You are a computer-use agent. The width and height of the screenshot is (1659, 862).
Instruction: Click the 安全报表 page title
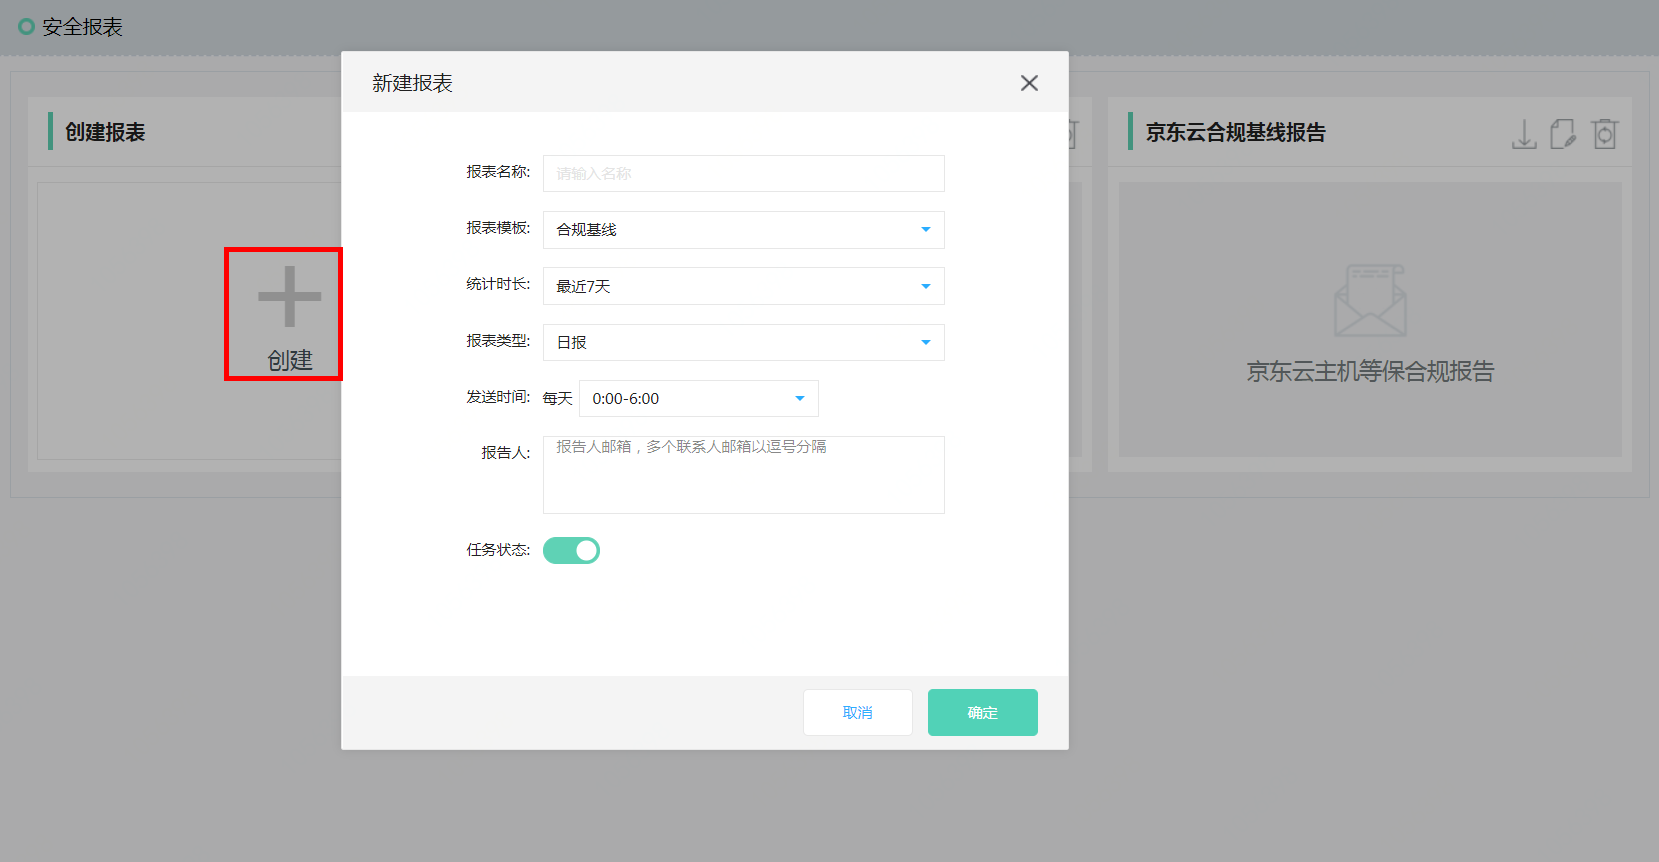pyautogui.click(x=82, y=27)
